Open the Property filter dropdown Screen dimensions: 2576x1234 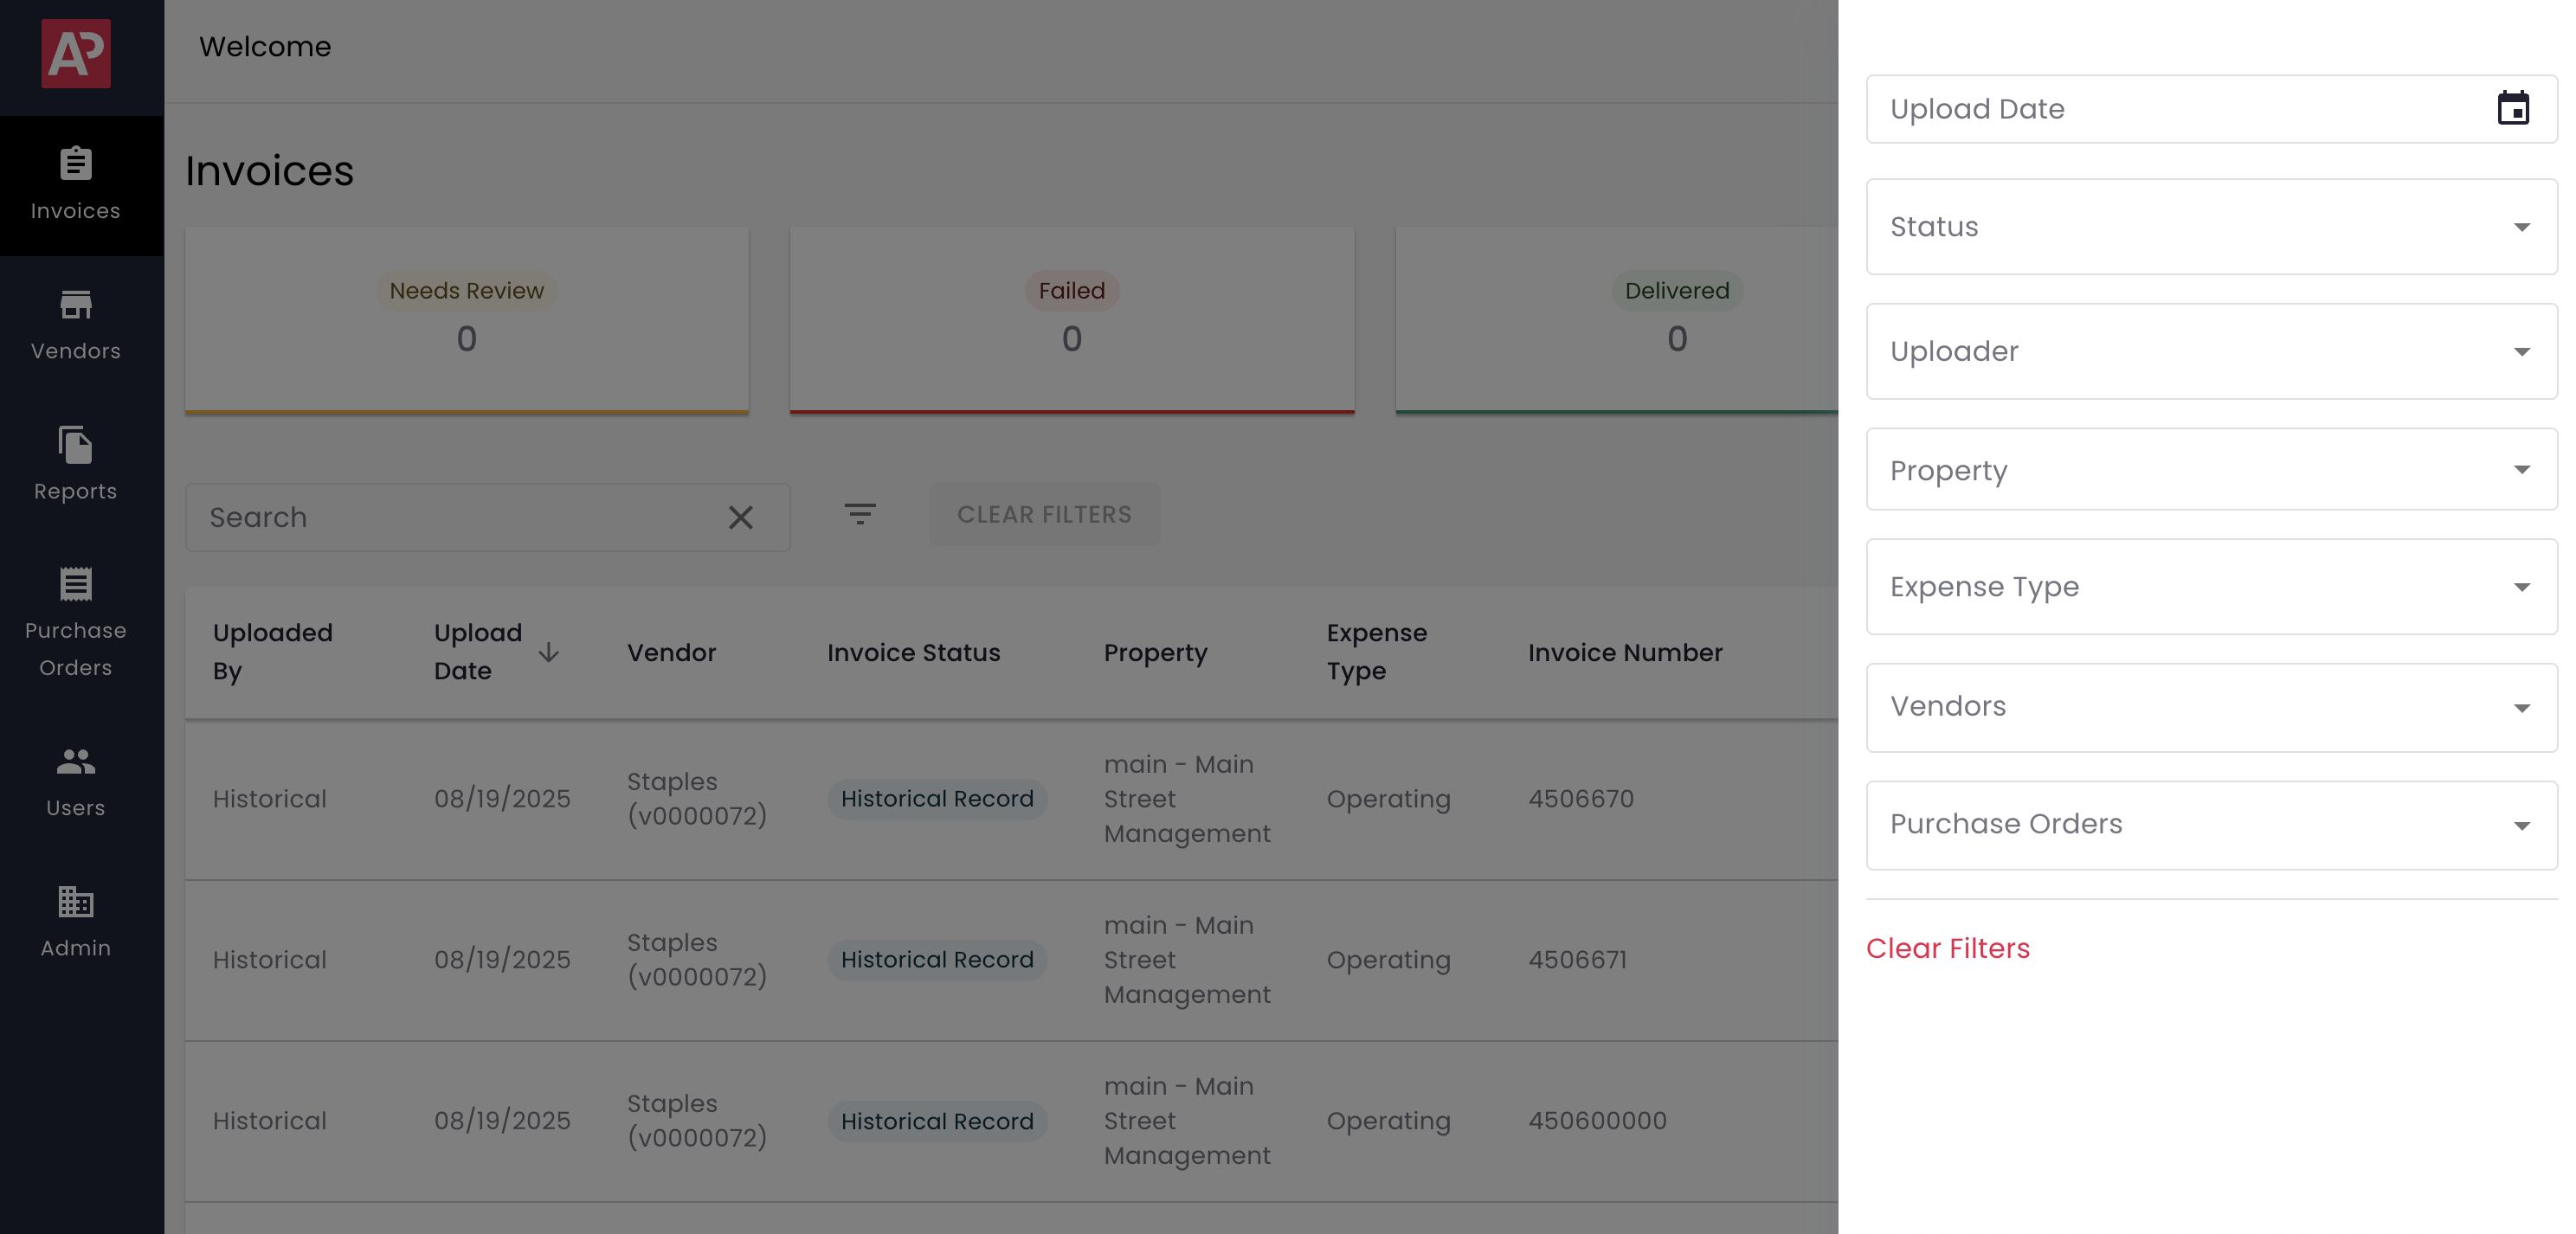[2211, 470]
